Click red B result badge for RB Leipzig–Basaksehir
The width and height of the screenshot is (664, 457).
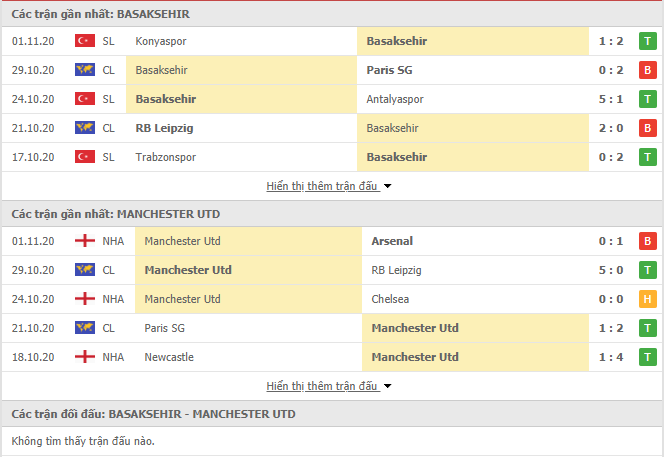647,128
